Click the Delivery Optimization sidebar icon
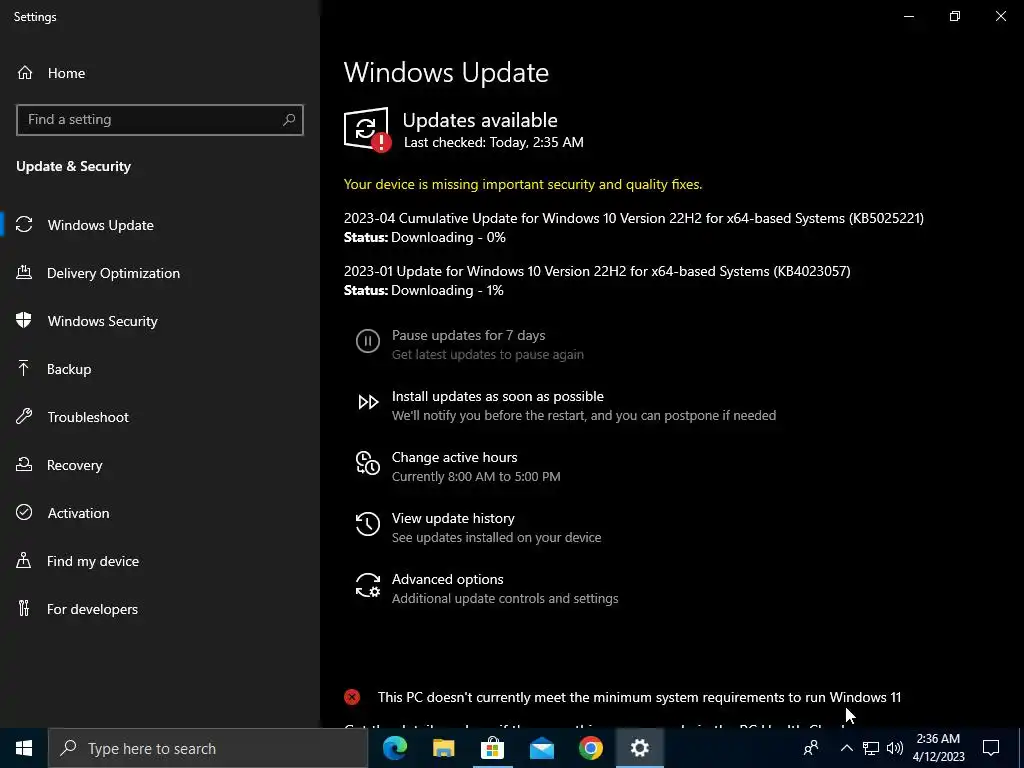 pyautogui.click(x=24, y=273)
